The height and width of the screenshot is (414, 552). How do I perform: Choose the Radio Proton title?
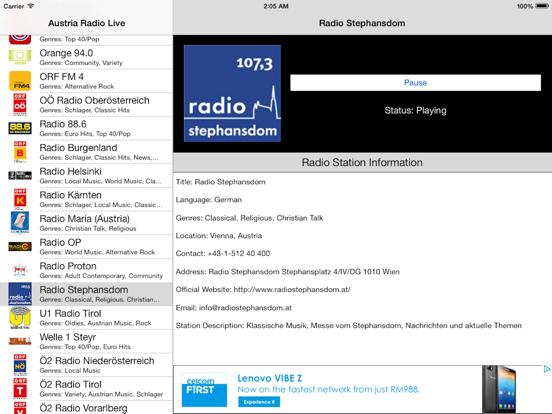pos(68,266)
